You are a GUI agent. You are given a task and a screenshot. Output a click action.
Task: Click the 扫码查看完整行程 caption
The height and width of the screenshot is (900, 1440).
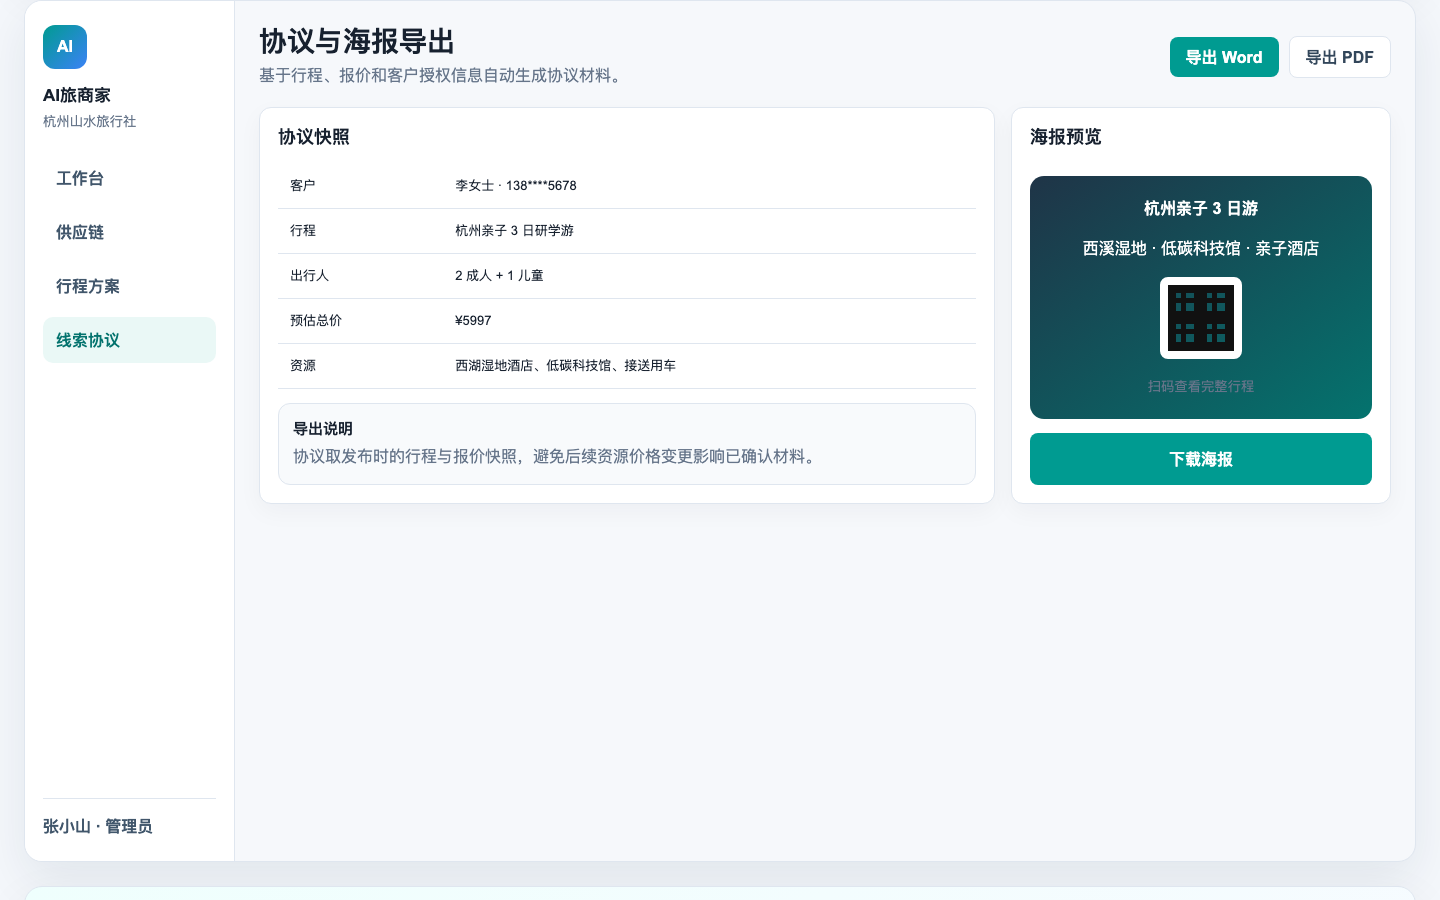1200,386
